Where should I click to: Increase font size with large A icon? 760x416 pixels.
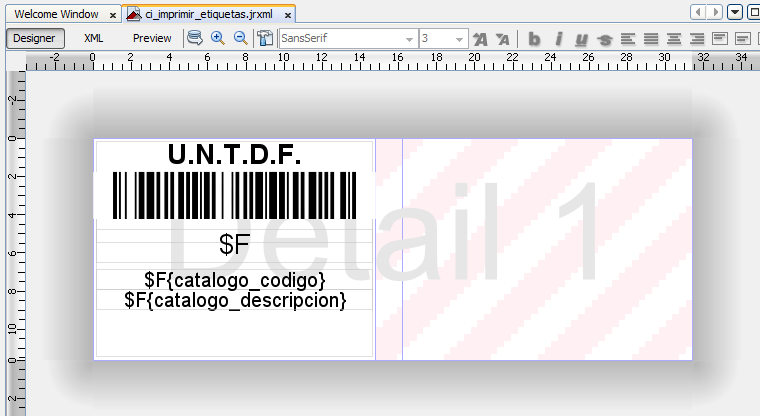(480, 39)
